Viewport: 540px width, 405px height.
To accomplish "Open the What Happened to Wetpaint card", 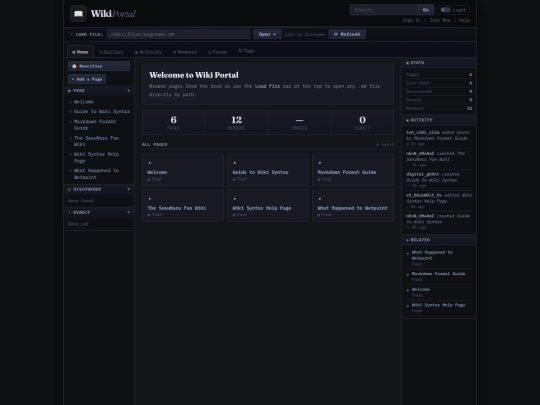I will click(353, 206).
